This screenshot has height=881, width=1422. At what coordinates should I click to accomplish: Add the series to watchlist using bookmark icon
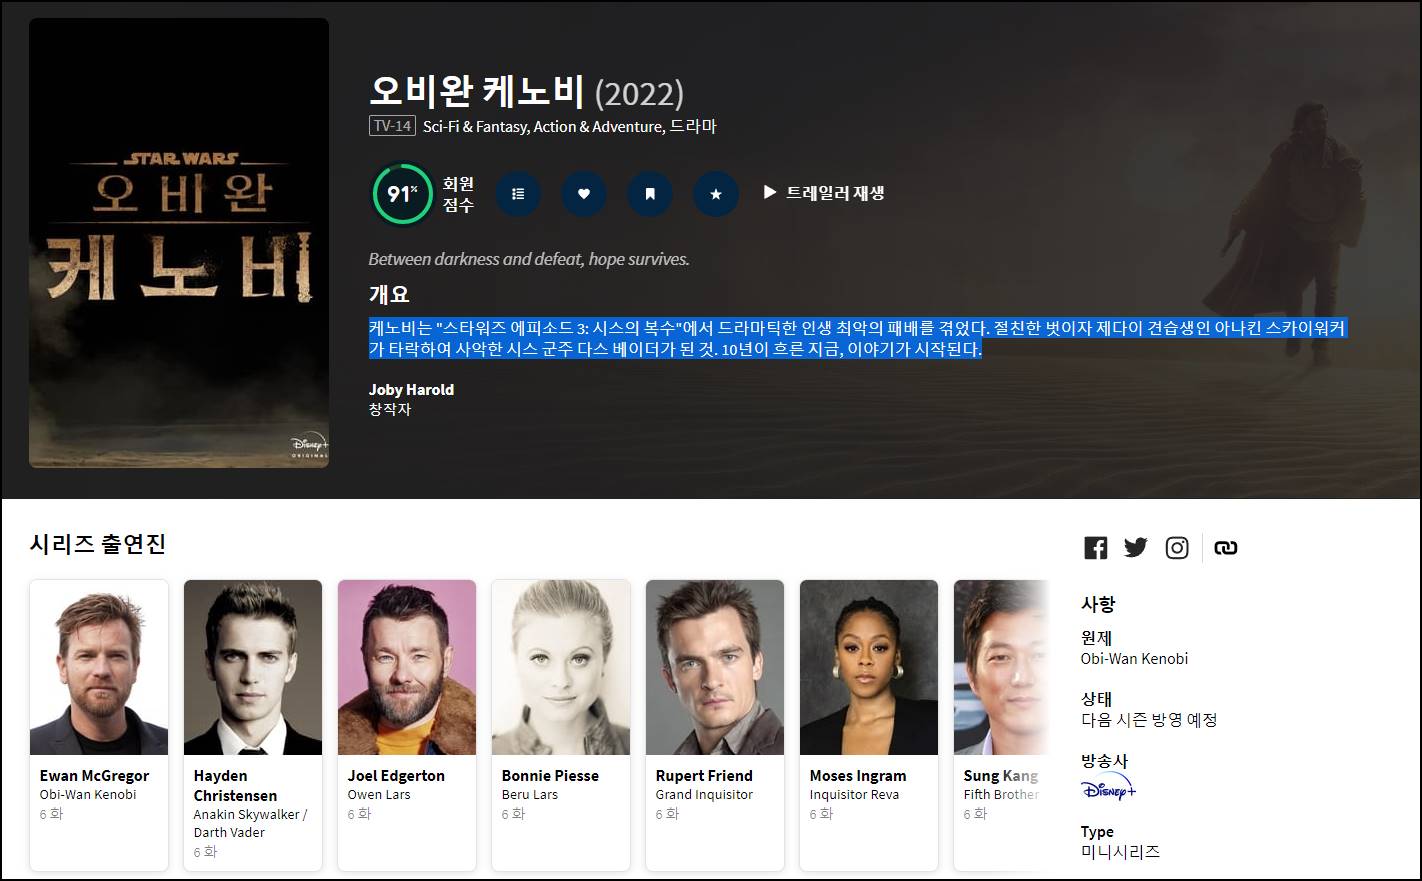point(650,194)
